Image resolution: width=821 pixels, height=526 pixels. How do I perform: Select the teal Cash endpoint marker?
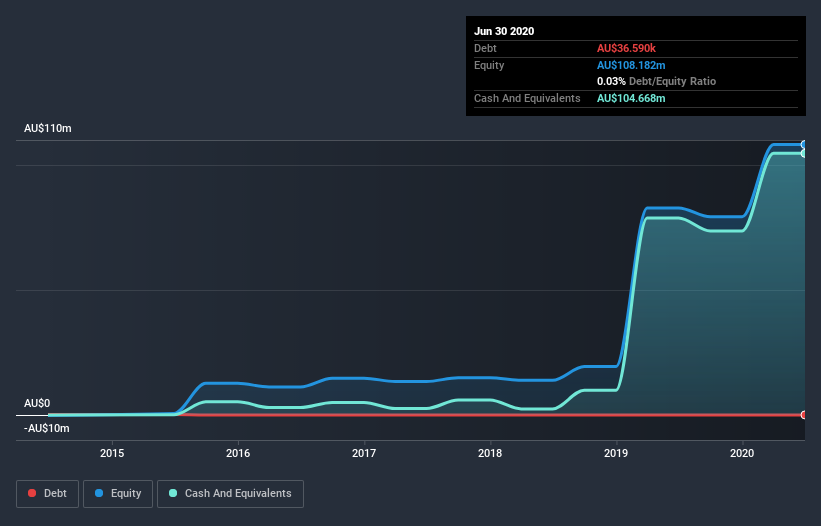pyautogui.click(x=804, y=153)
